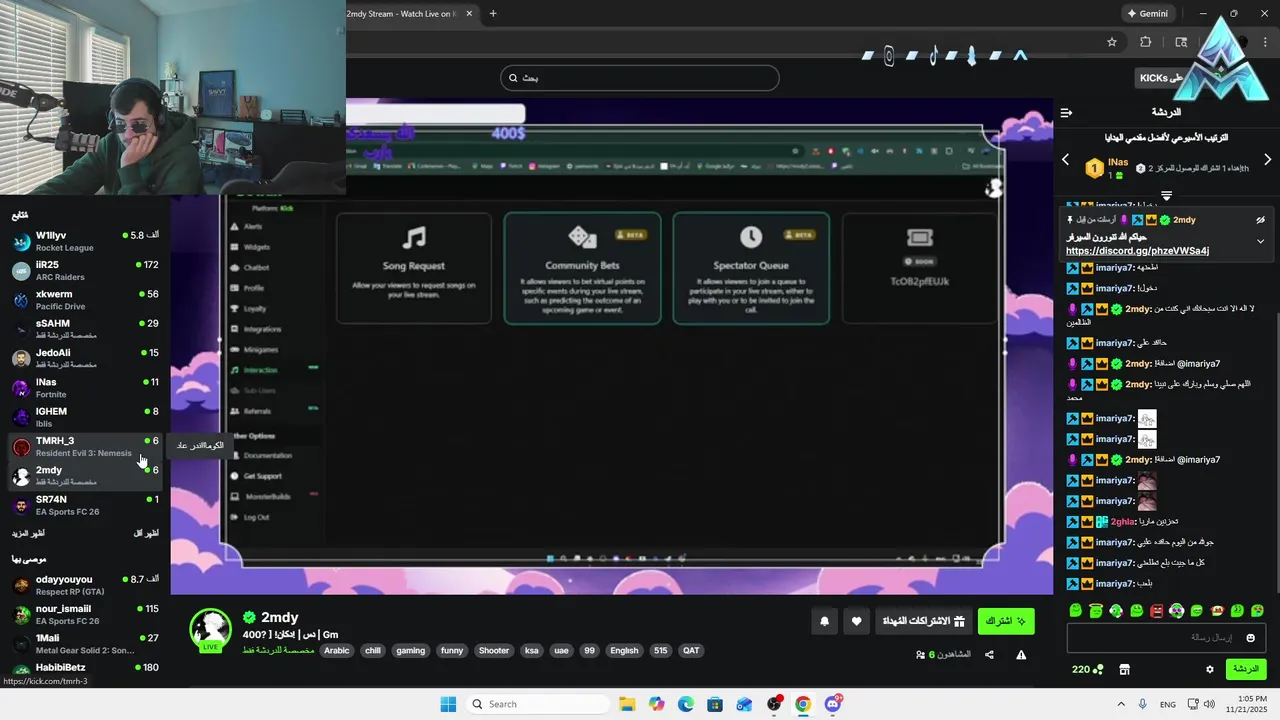Click the taskbar clock showing 1:05 PM
Image resolution: width=1280 pixels, height=720 pixels.
[x=1244, y=704]
